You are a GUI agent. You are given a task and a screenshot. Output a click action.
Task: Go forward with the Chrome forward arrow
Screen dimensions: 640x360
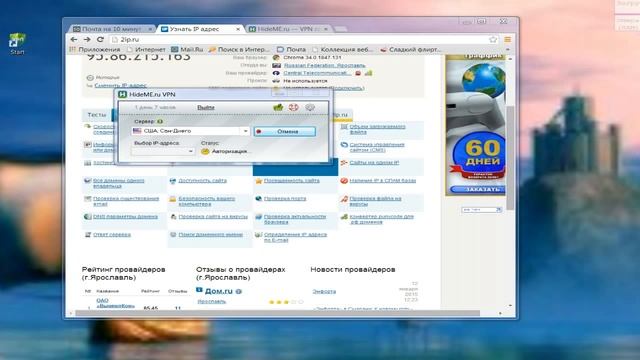click(x=87, y=40)
